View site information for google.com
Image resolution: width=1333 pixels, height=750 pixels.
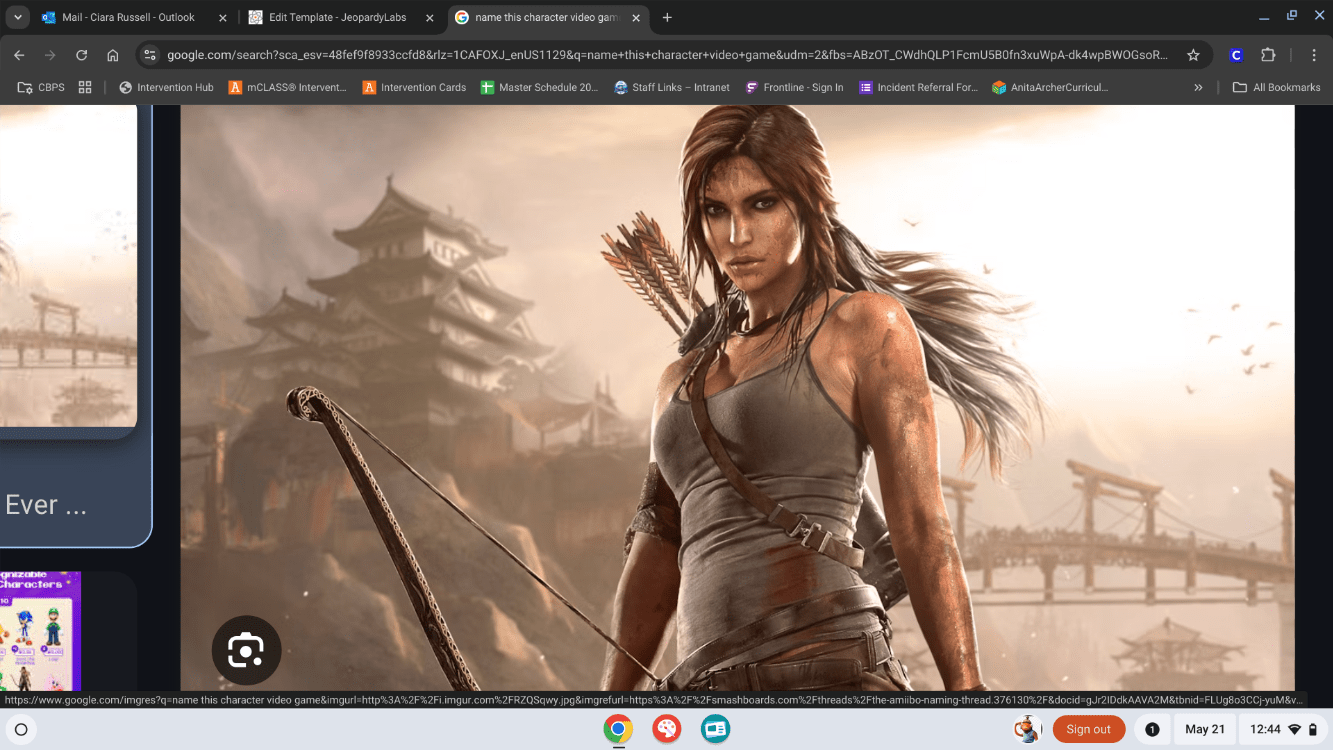150,55
